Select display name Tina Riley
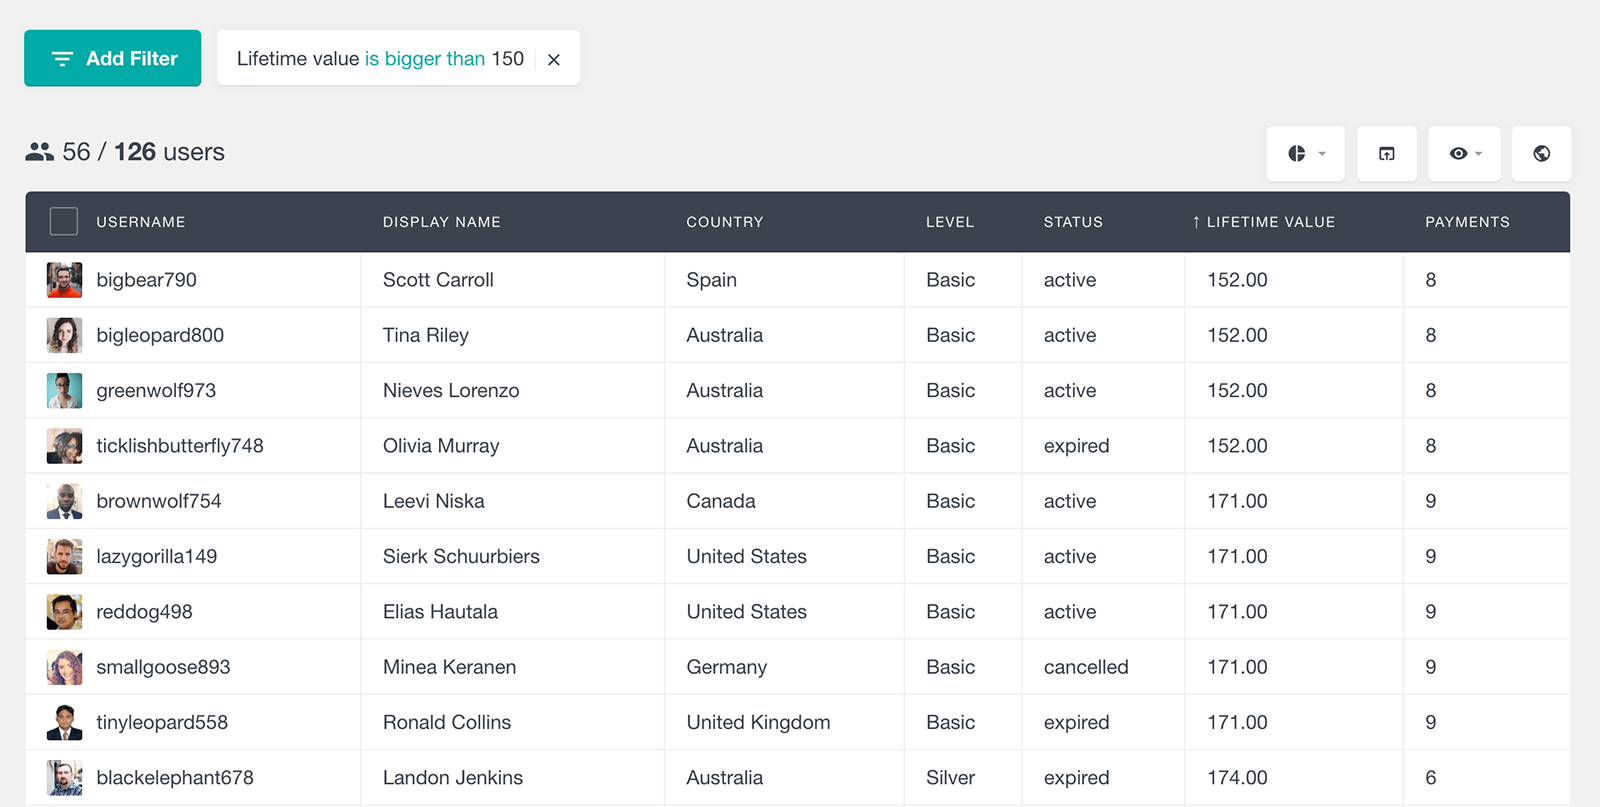 point(426,335)
